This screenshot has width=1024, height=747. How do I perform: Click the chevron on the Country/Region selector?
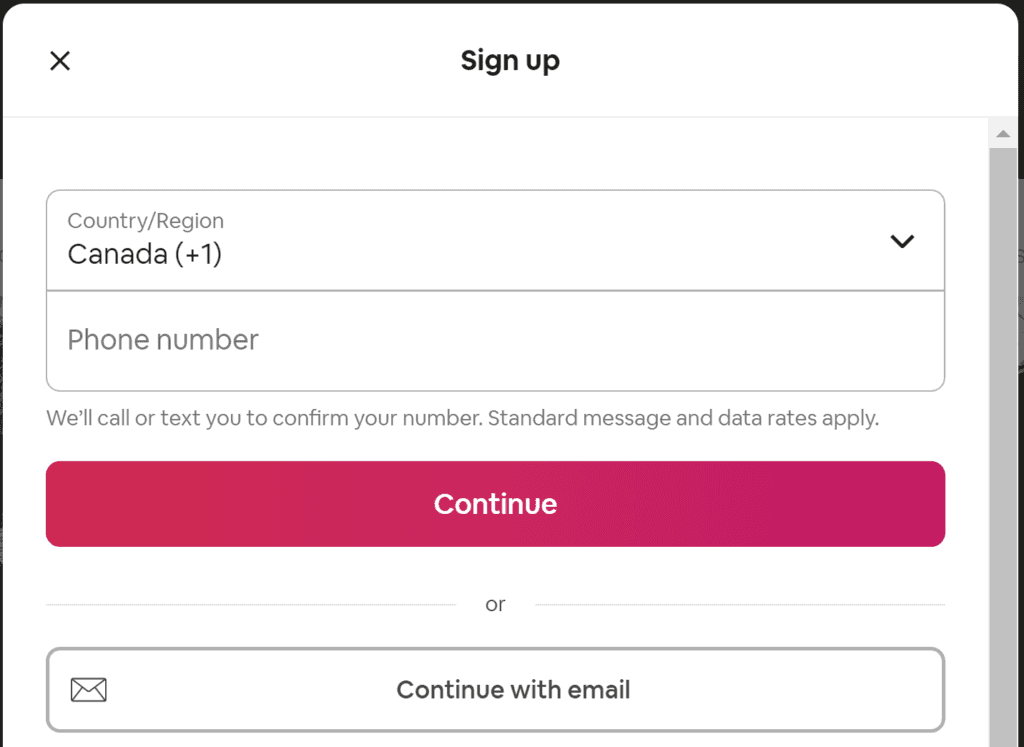(x=902, y=241)
